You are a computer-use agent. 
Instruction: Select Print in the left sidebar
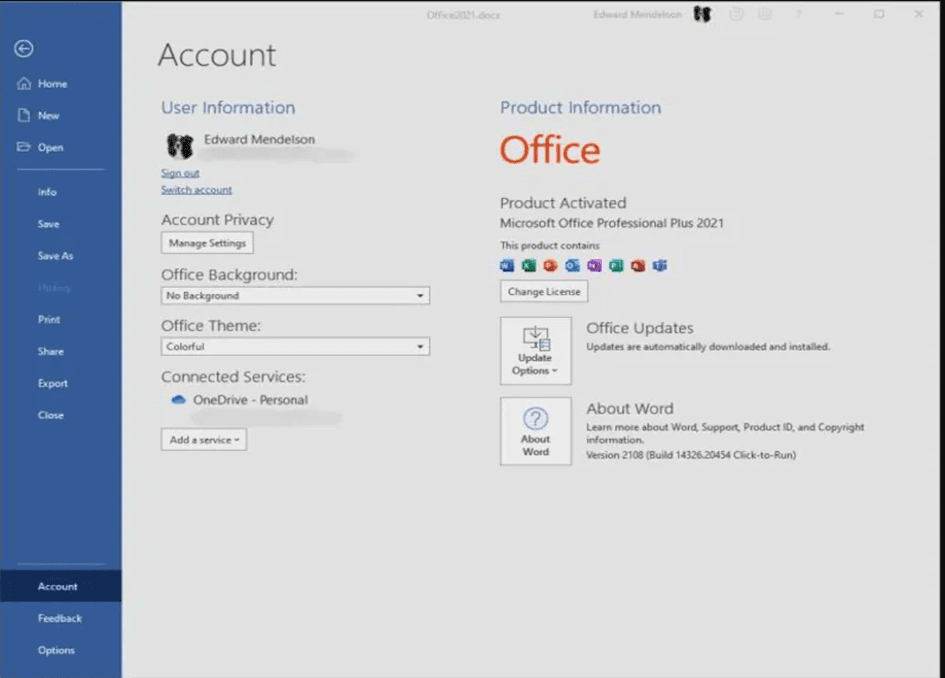tap(49, 320)
